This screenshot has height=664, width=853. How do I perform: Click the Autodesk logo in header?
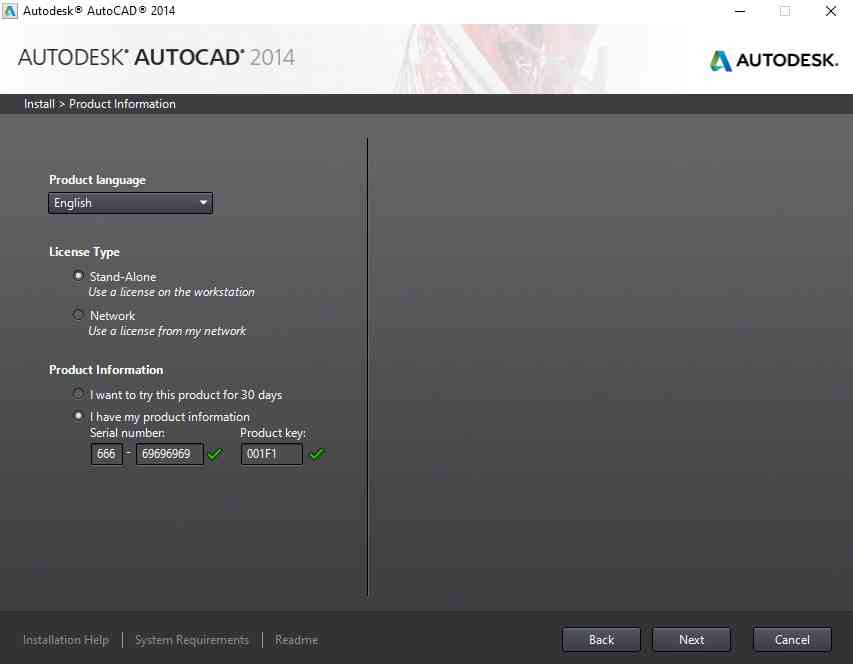coord(773,60)
